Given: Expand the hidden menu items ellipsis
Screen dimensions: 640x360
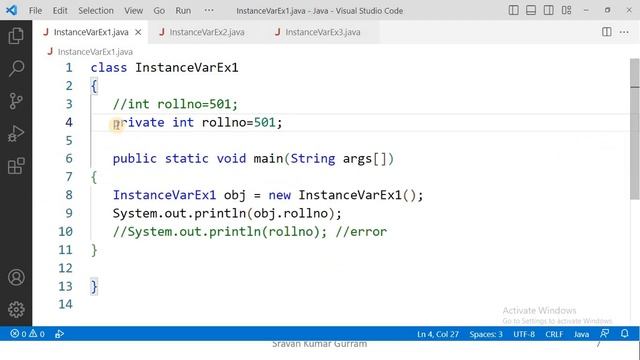Looking at the screenshot, I should [209, 11].
